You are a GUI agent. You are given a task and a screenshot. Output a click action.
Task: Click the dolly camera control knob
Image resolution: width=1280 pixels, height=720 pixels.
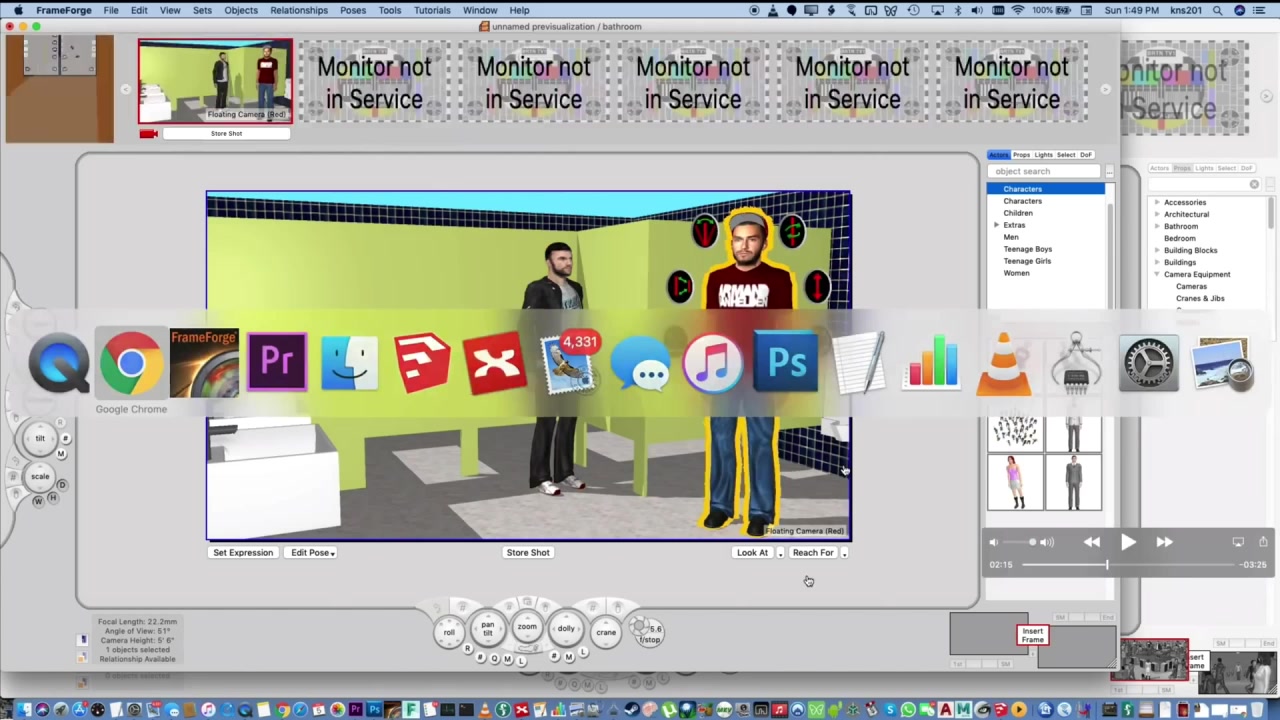566,629
